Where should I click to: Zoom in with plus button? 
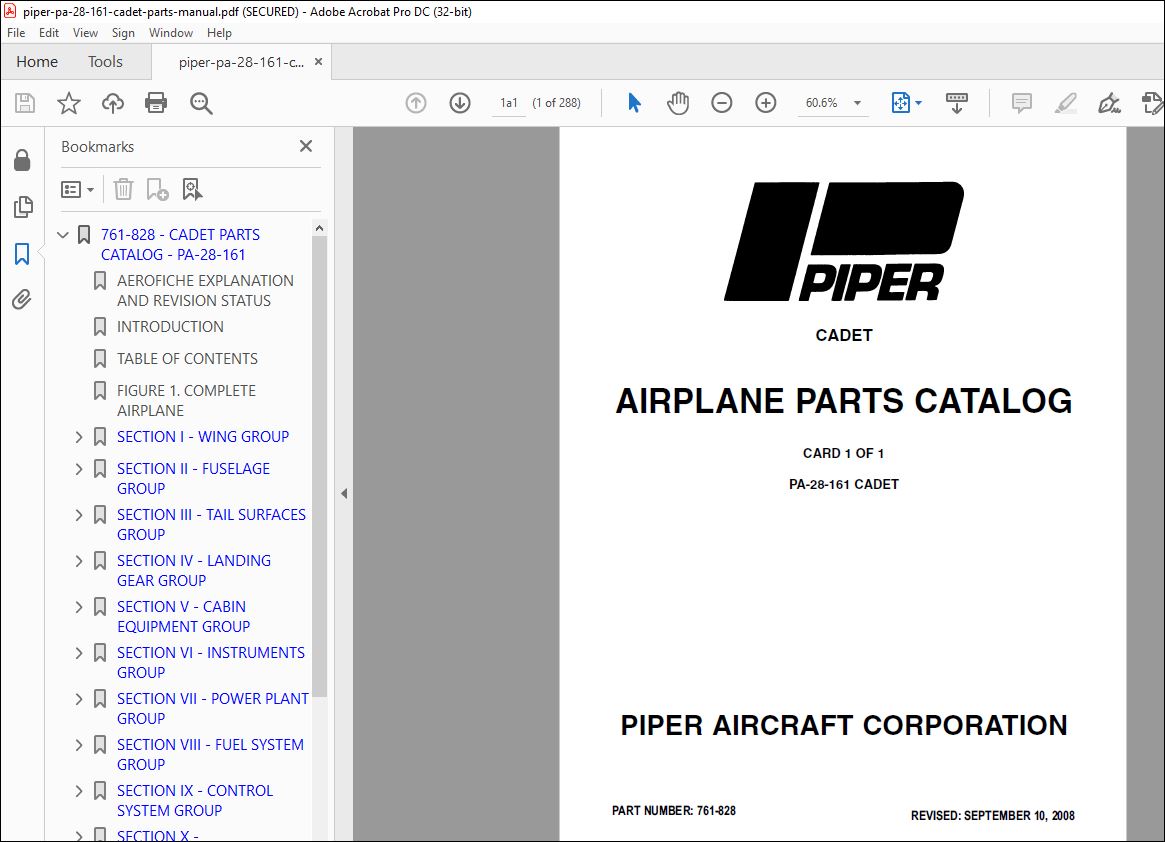765,103
